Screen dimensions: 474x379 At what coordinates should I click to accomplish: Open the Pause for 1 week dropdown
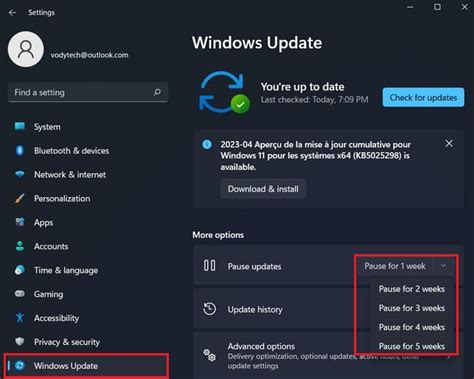click(x=405, y=266)
